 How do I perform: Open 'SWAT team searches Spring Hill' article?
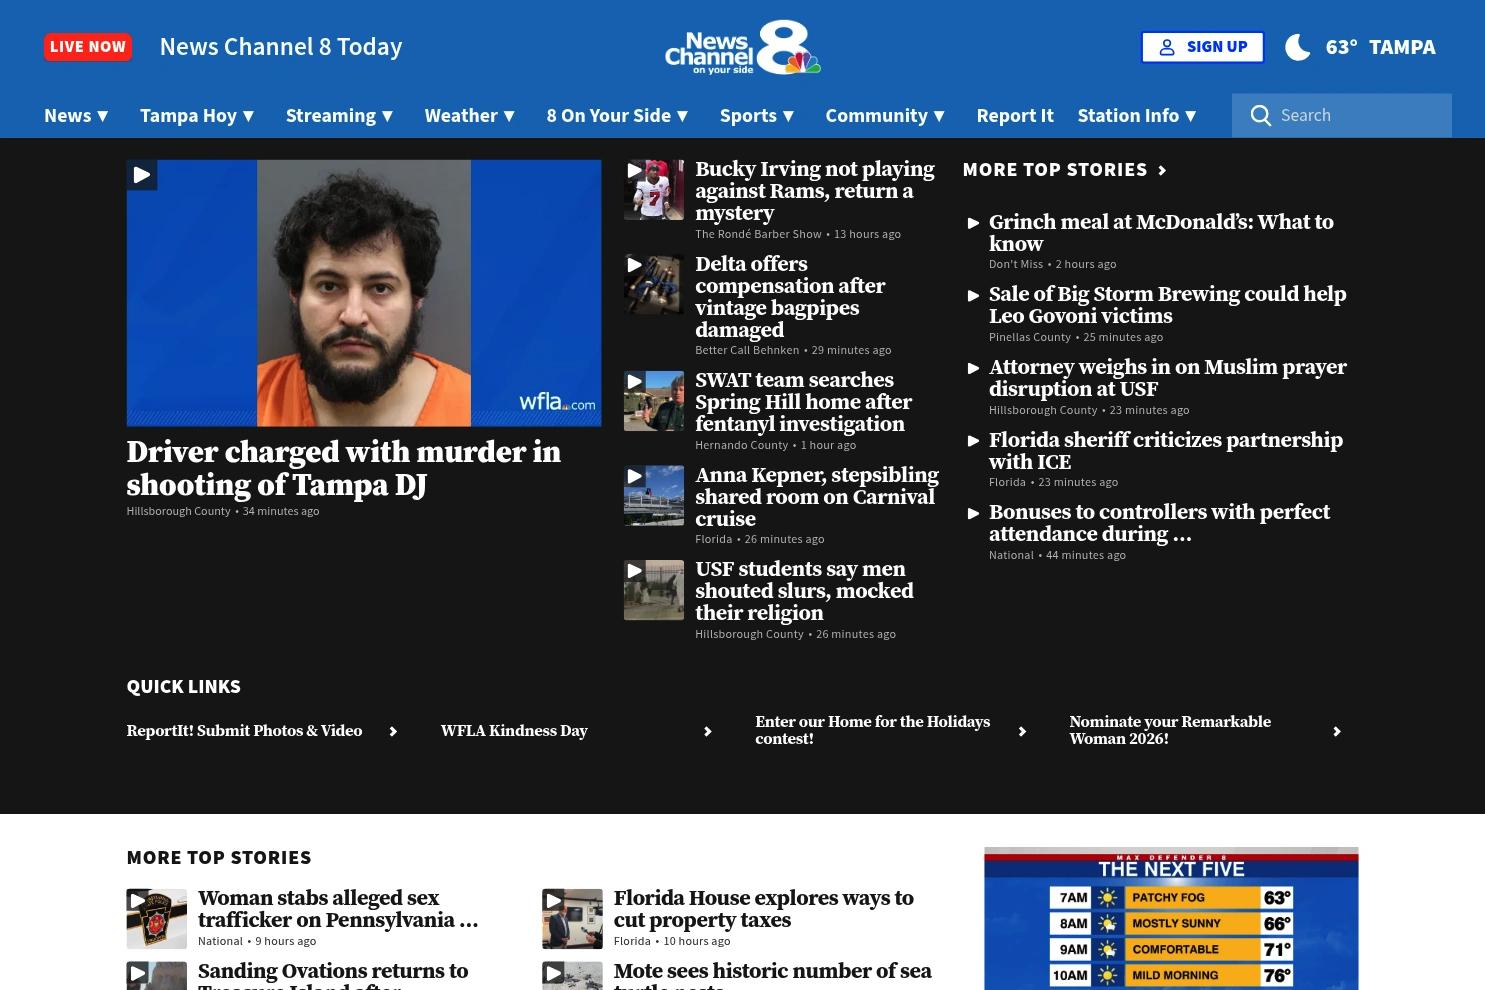click(x=803, y=402)
